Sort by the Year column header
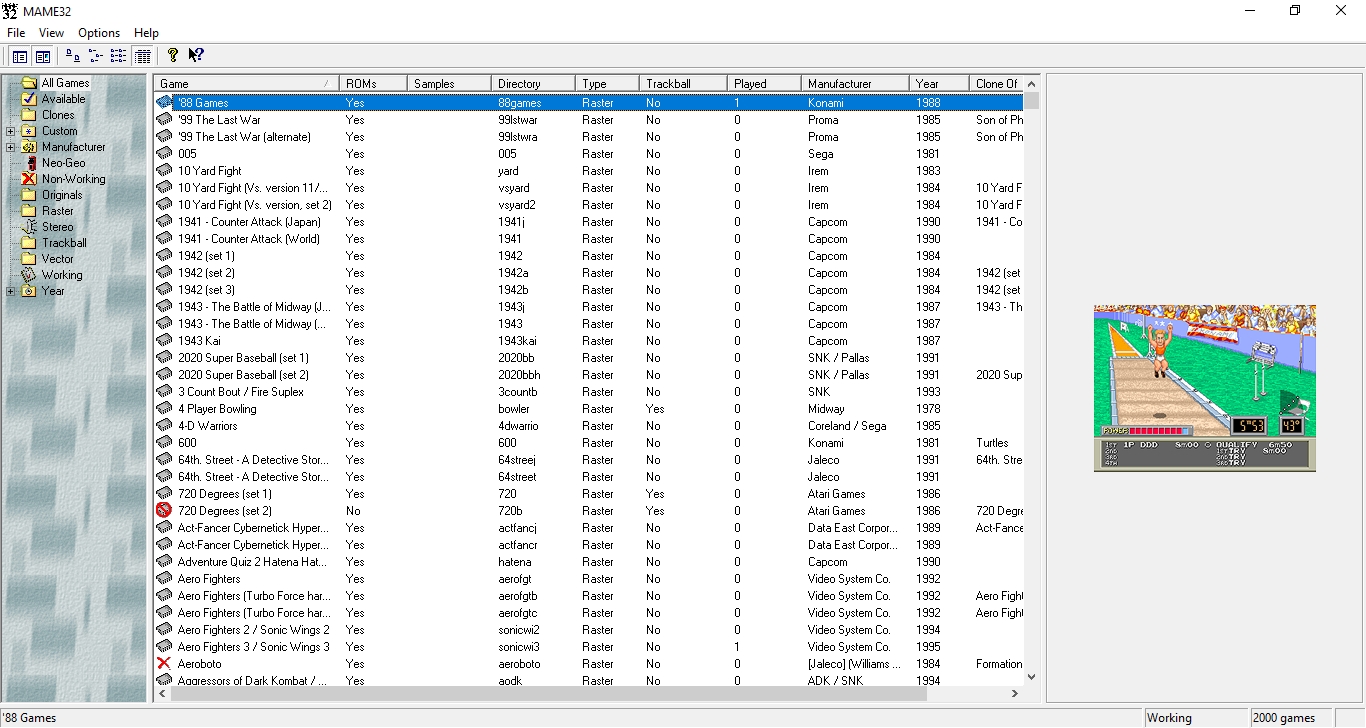Image resolution: width=1366 pixels, height=728 pixels. (x=939, y=84)
